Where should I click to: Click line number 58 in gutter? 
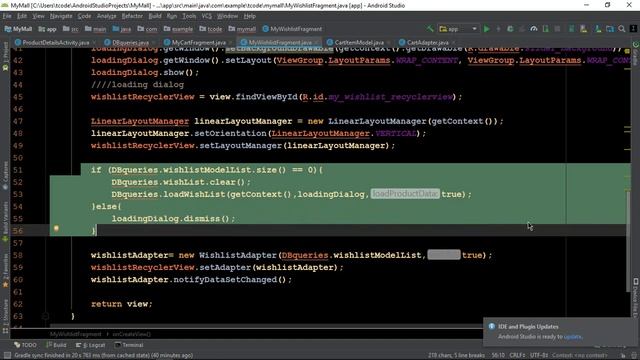click(18, 255)
